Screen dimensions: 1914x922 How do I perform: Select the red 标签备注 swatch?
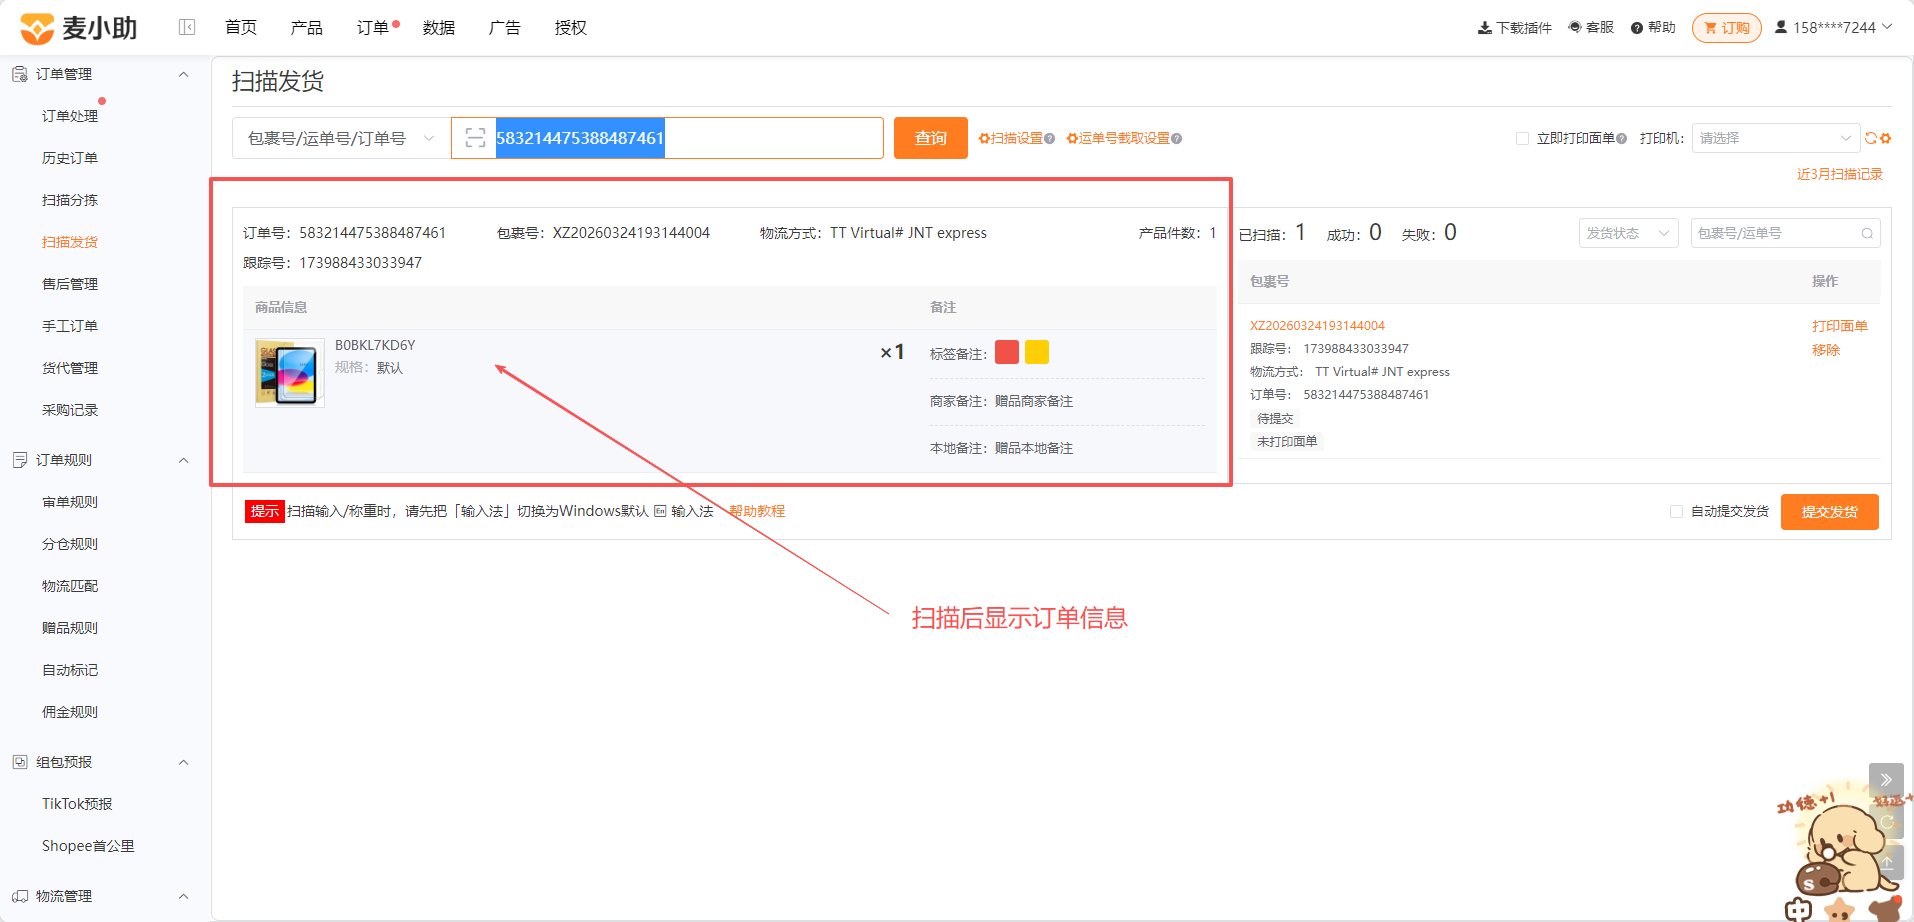point(1007,352)
